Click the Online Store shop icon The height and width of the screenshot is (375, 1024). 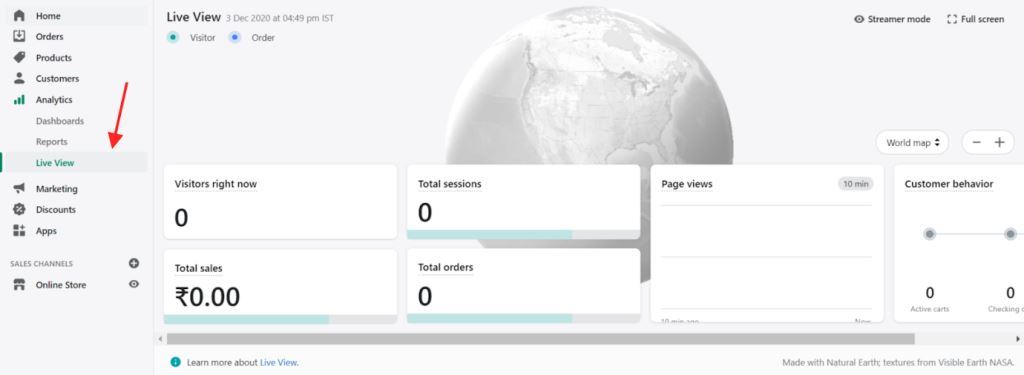(x=19, y=285)
